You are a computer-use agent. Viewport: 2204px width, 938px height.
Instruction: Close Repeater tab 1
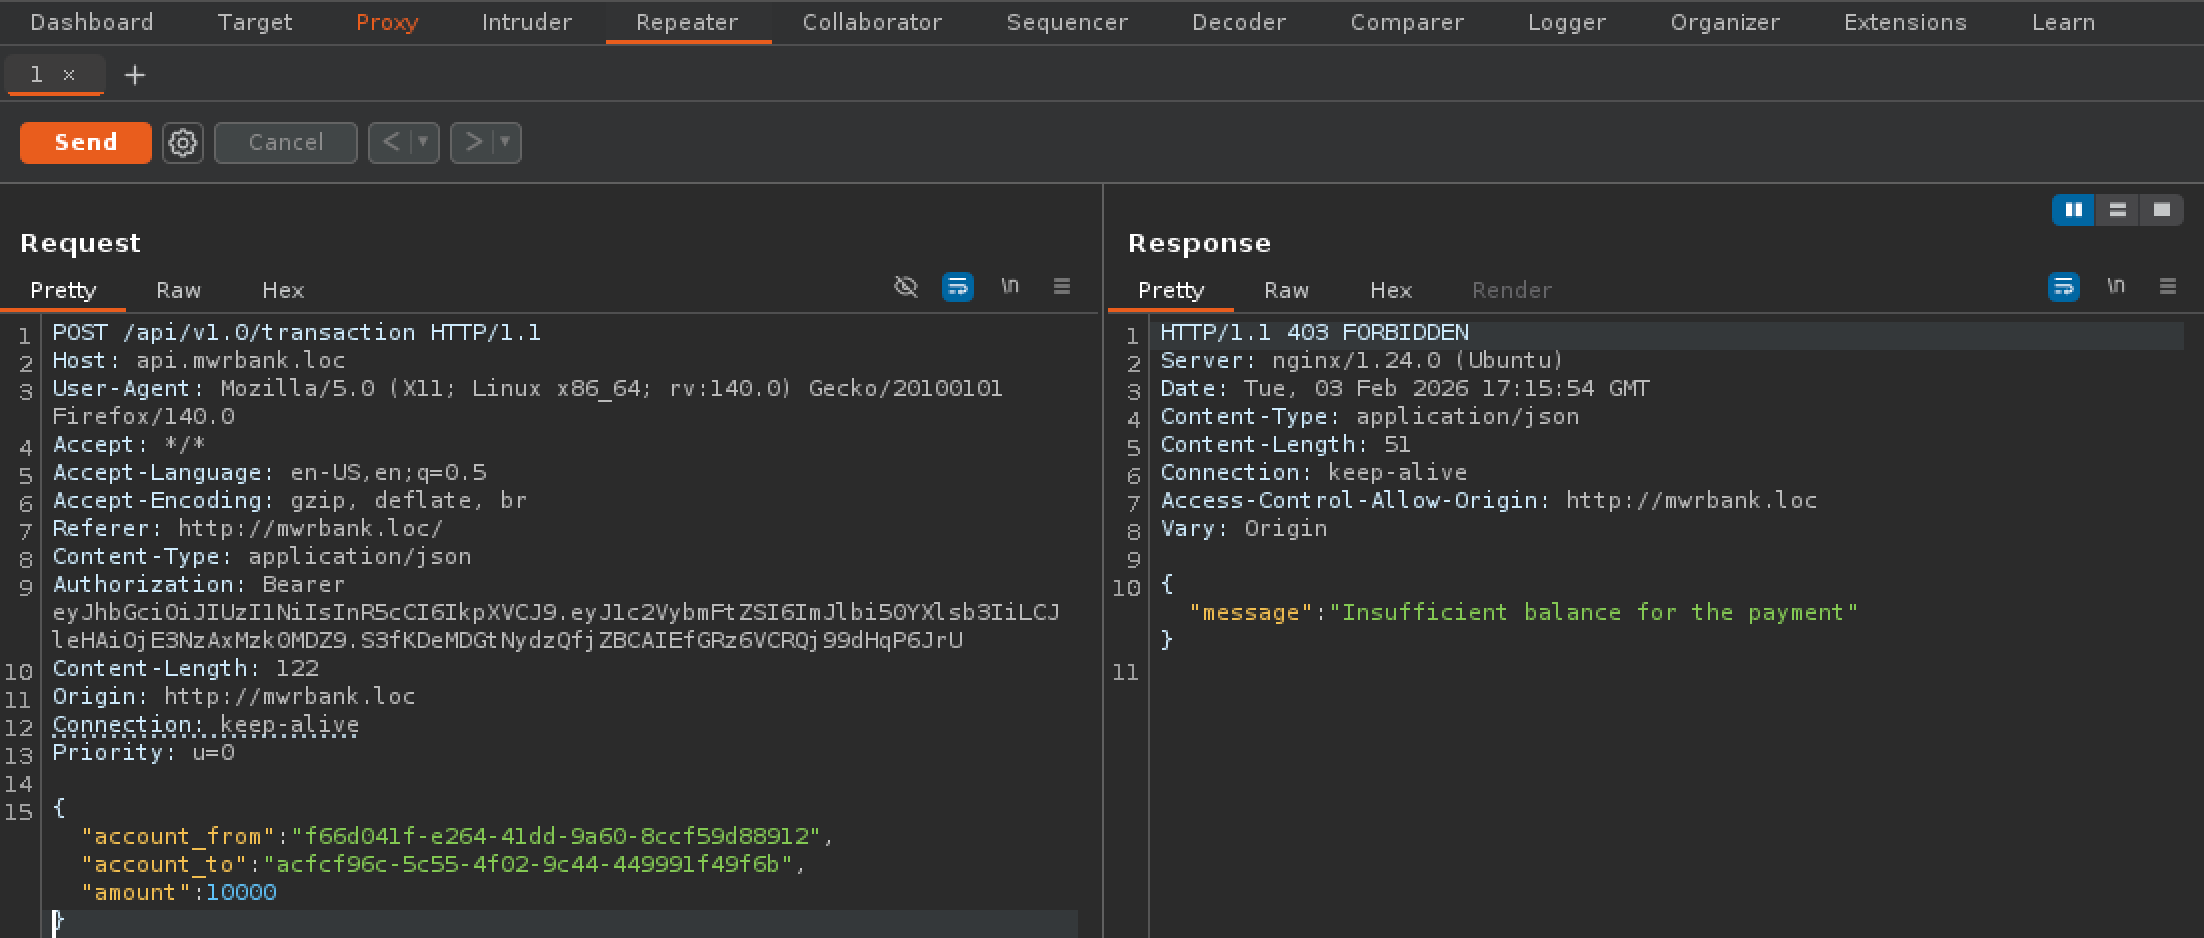point(69,75)
